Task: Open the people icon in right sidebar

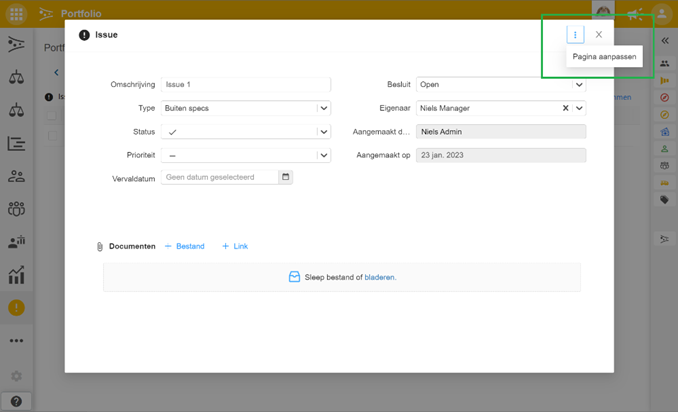Action: click(665, 64)
